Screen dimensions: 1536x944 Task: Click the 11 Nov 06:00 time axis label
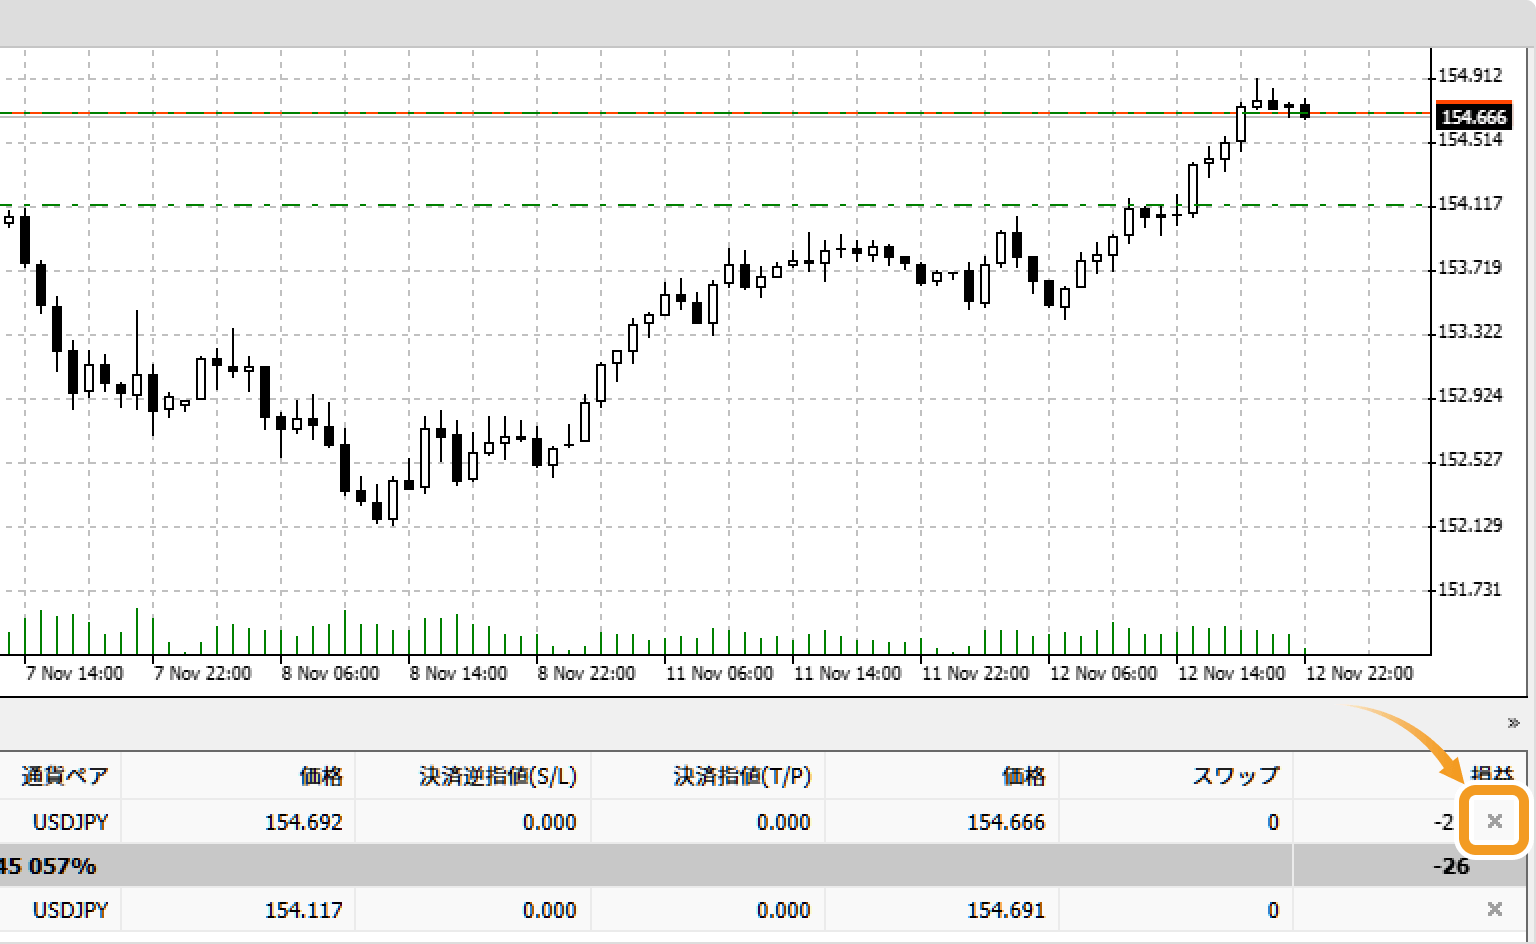pos(720,674)
